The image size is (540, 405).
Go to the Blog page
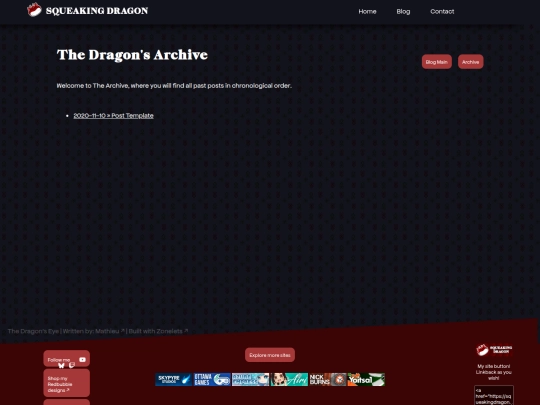click(403, 11)
